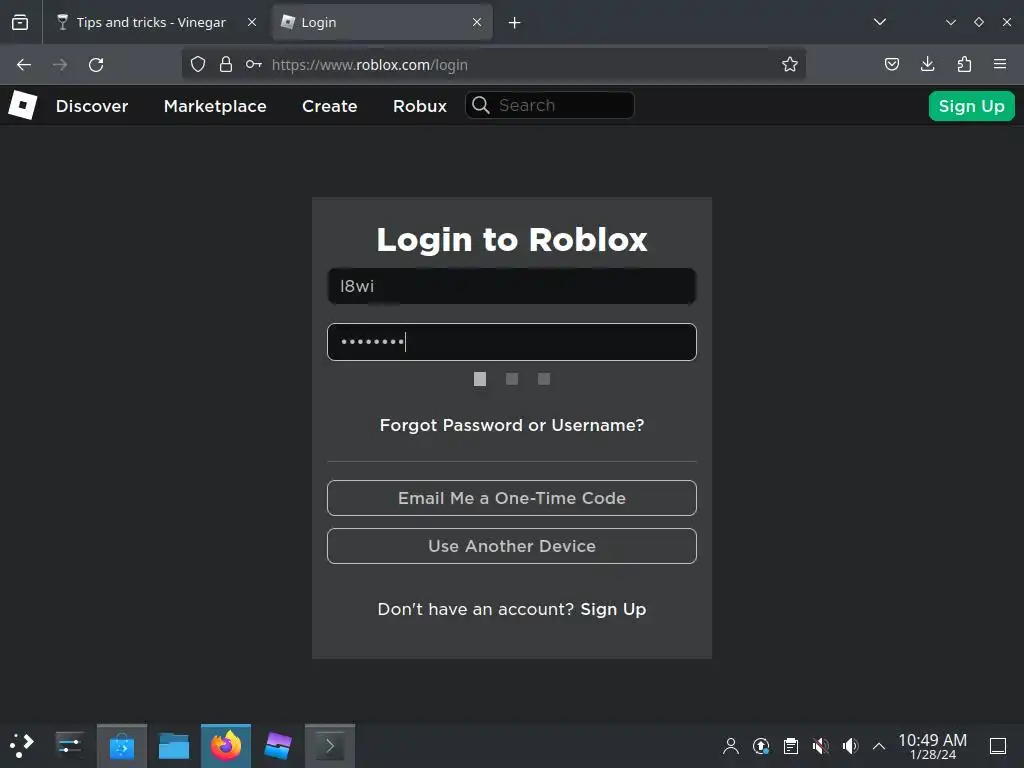This screenshot has width=1024, height=768.
Task: Click the username field containing l8wi
Action: pos(512,286)
